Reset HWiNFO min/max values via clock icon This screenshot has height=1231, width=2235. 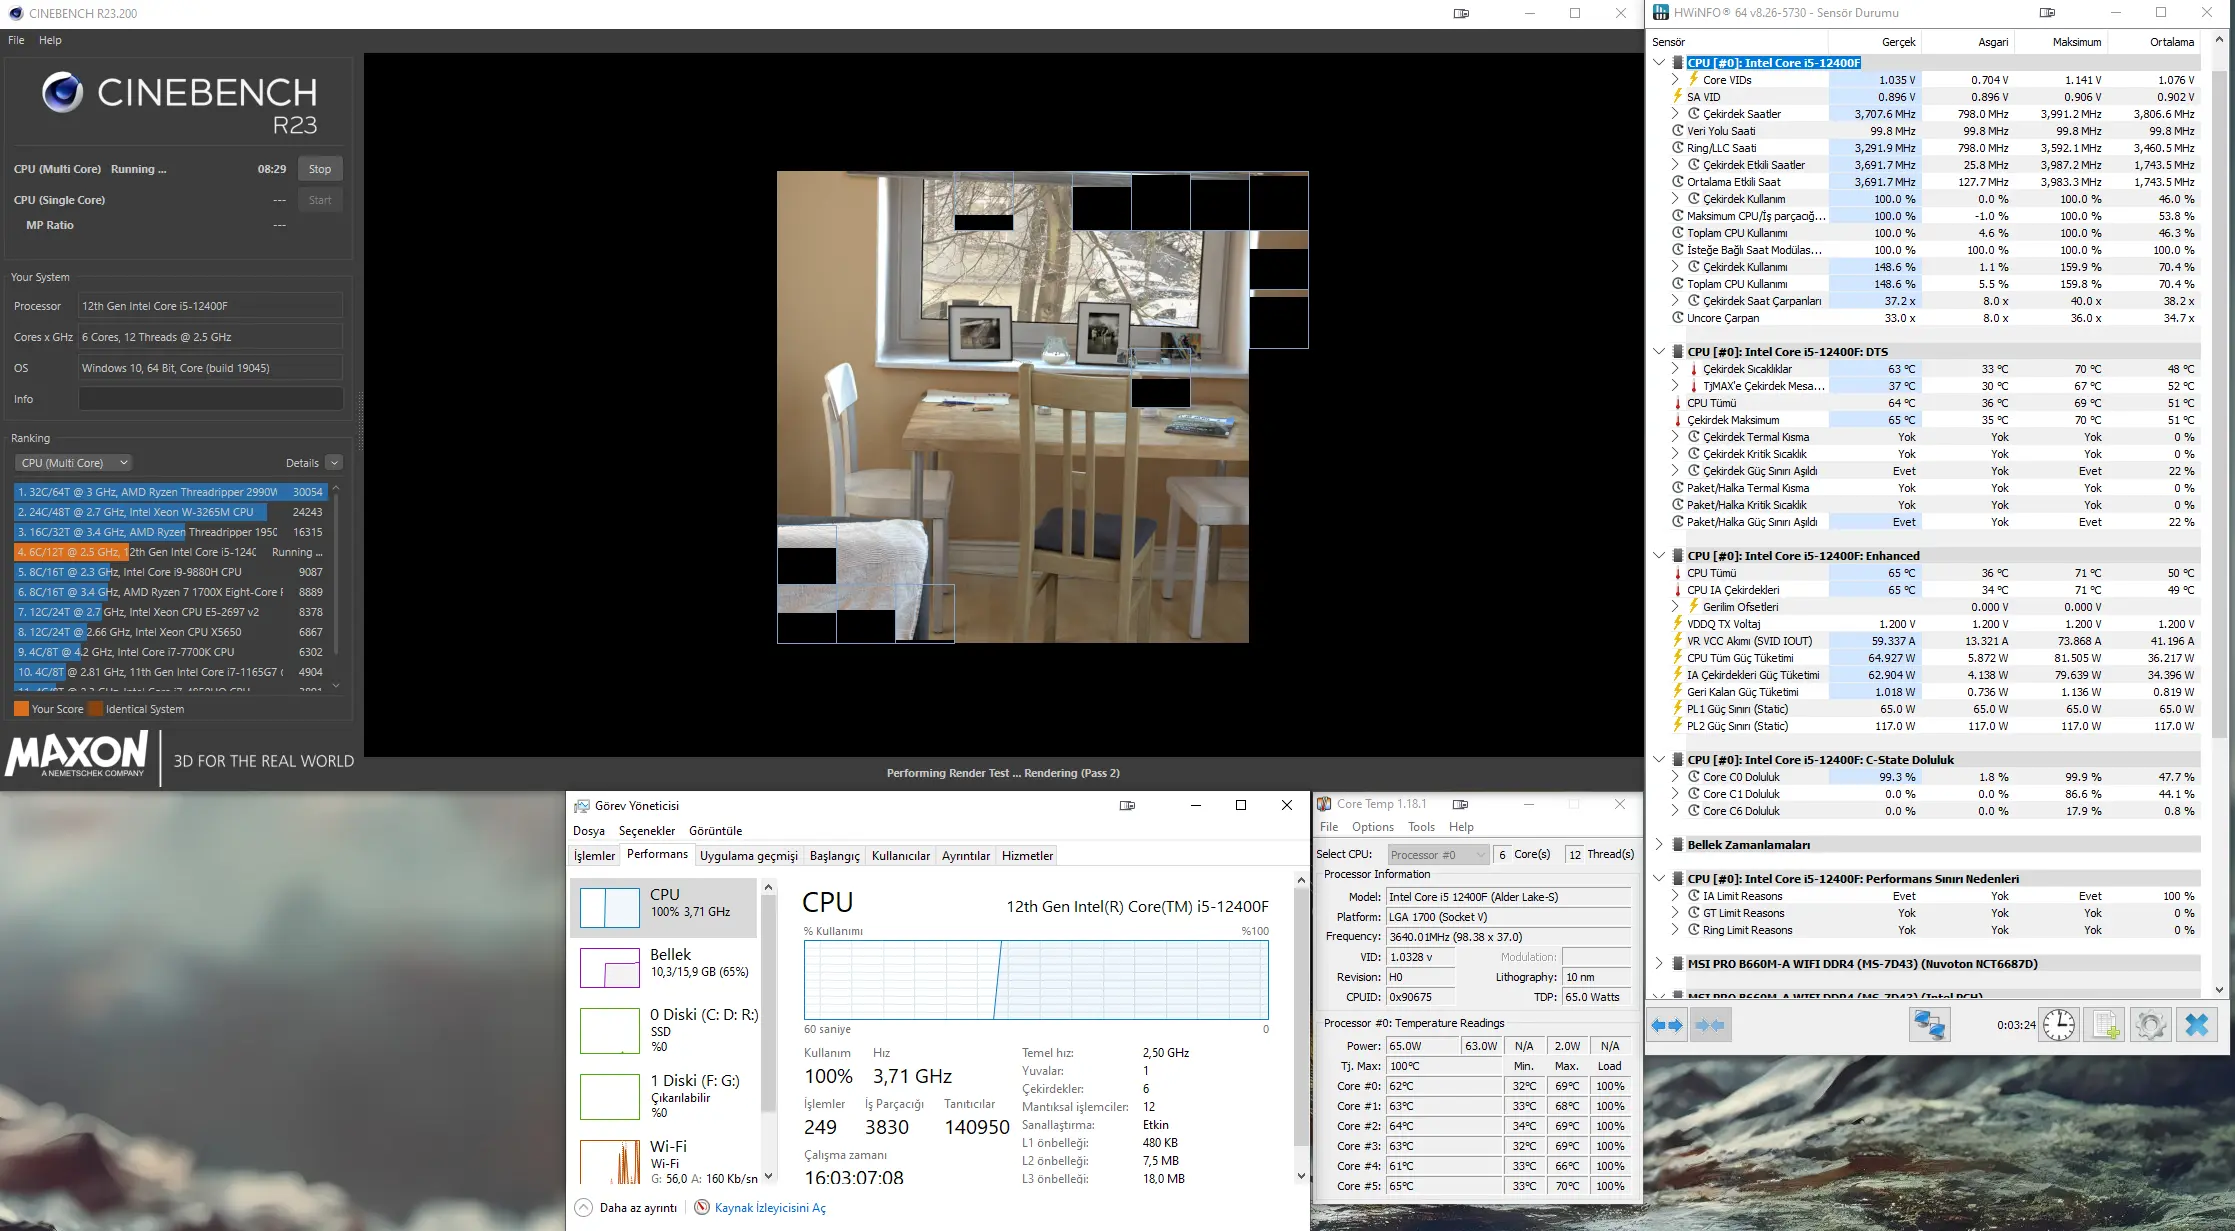(x=2059, y=1025)
